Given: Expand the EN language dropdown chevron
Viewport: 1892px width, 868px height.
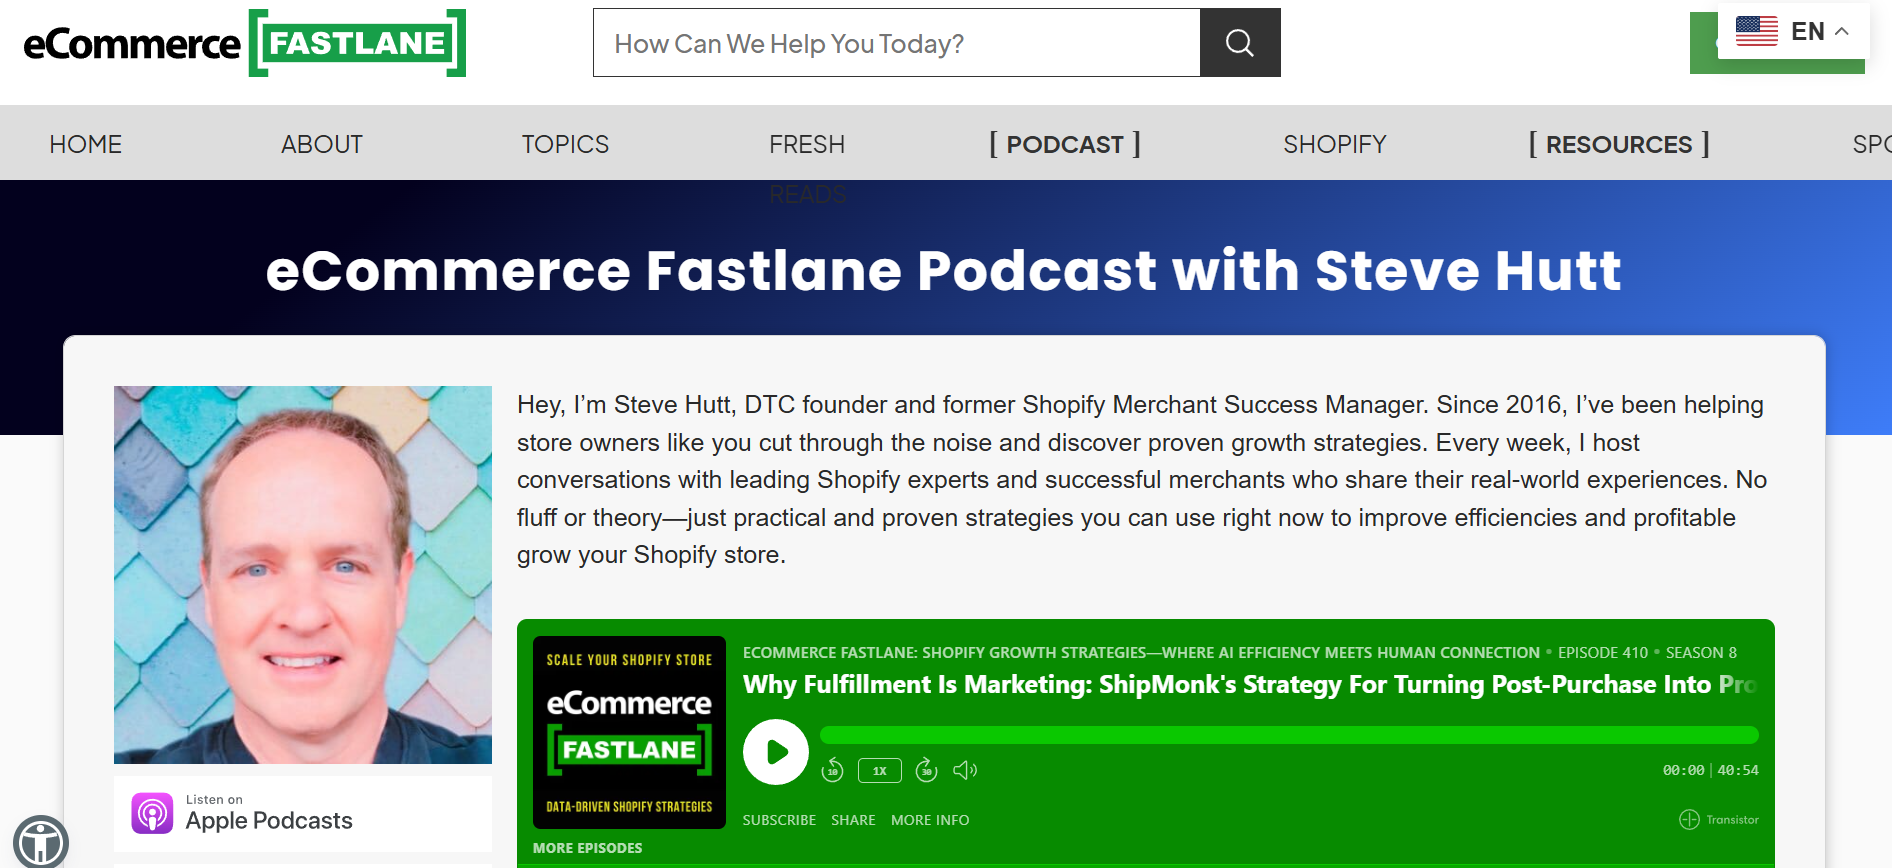Looking at the screenshot, I should click(x=1842, y=31).
